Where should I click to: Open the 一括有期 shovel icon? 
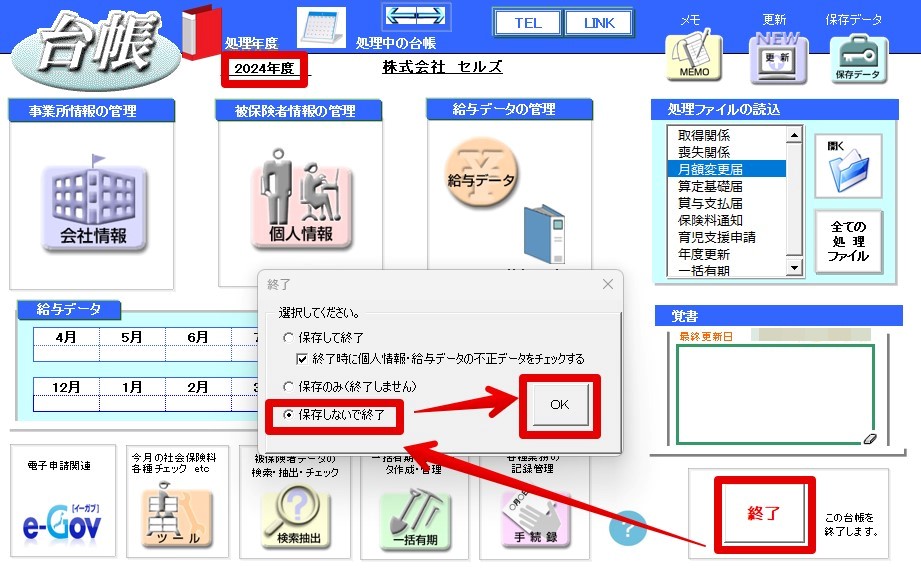click(x=416, y=519)
